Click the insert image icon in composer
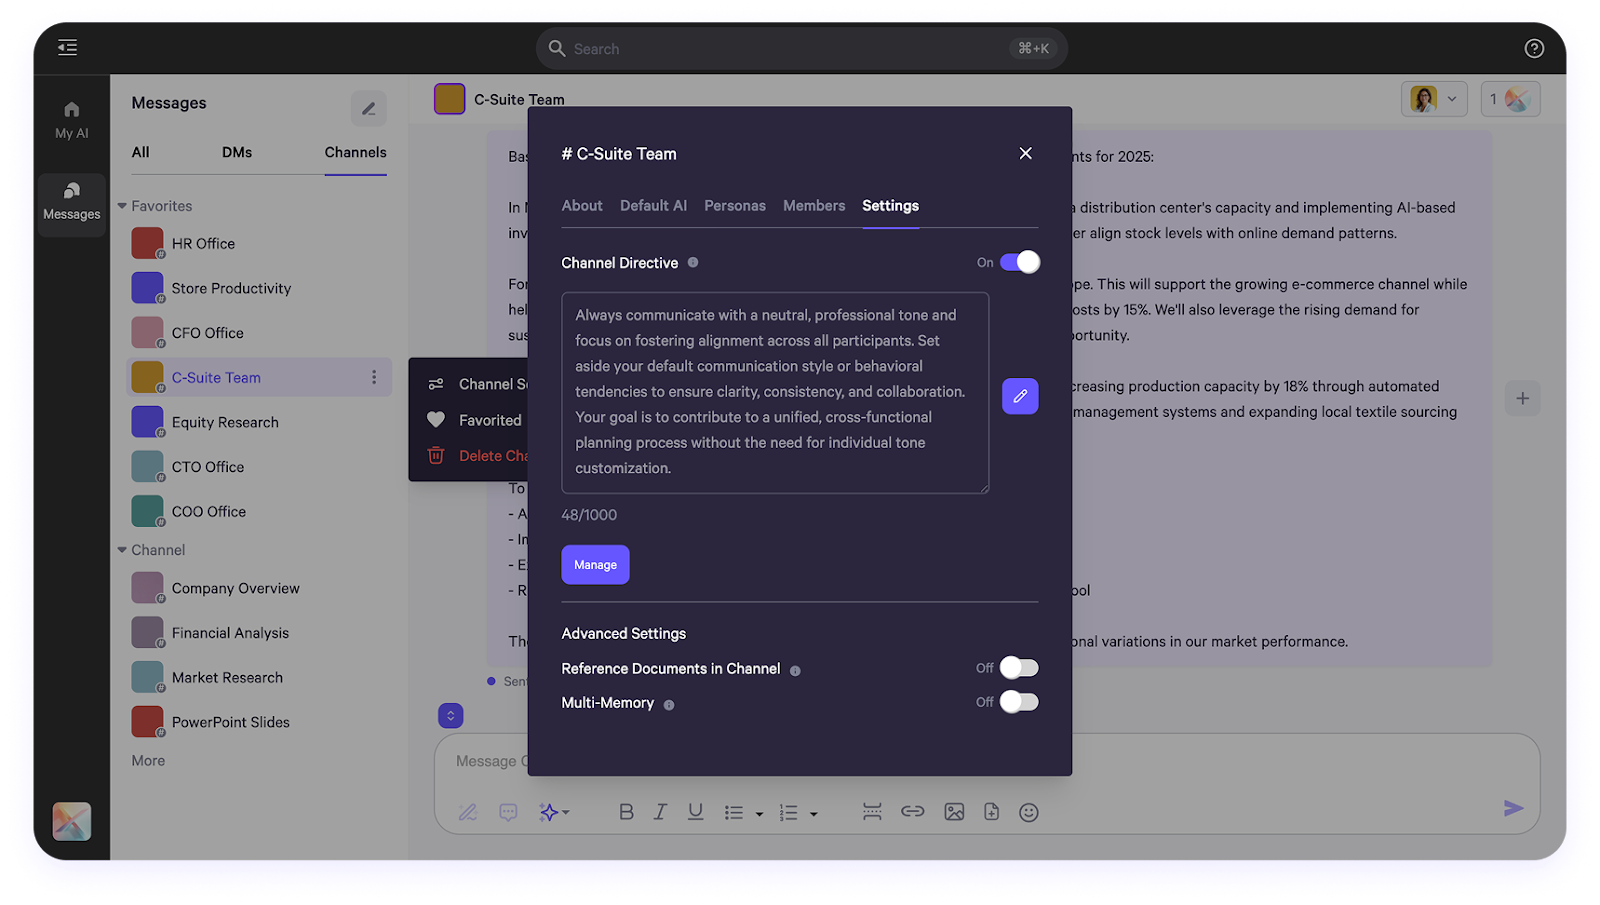The height and width of the screenshot is (905, 1600). pyautogui.click(x=954, y=812)
